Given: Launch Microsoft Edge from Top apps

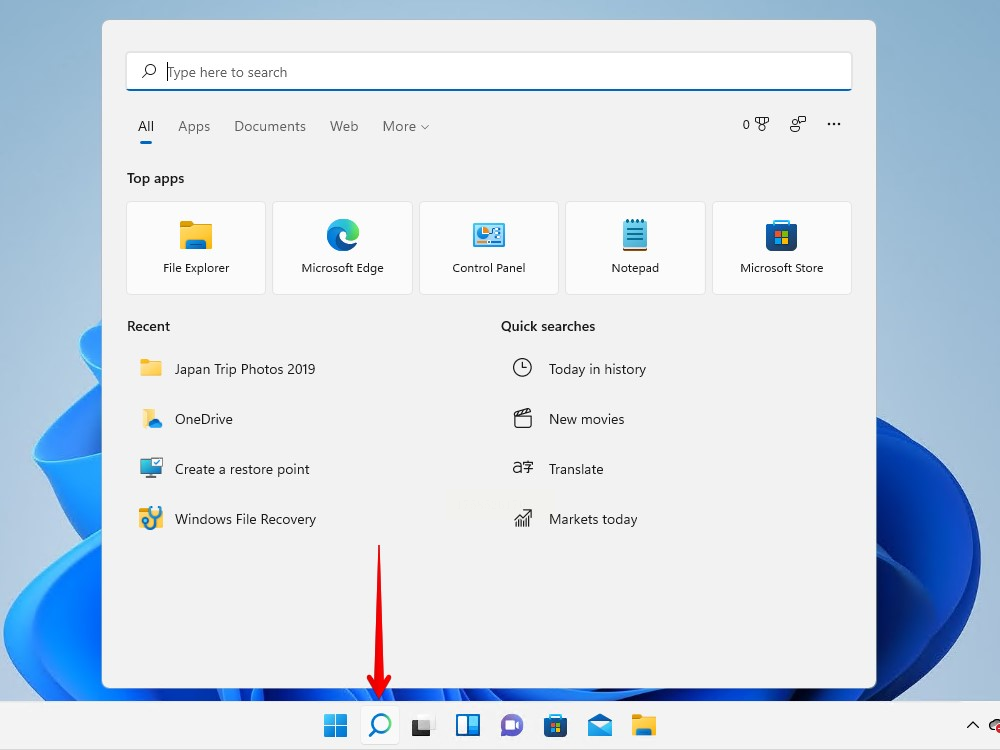Looking at the screenshot, I should (x=342, y=248).
